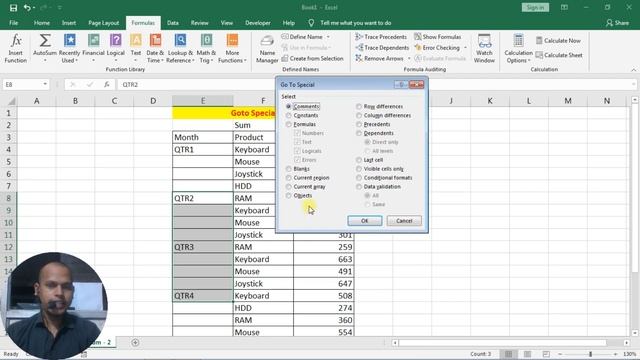640x360 pixels.
Task: Open the Watch Window
Action: point(484,48)
